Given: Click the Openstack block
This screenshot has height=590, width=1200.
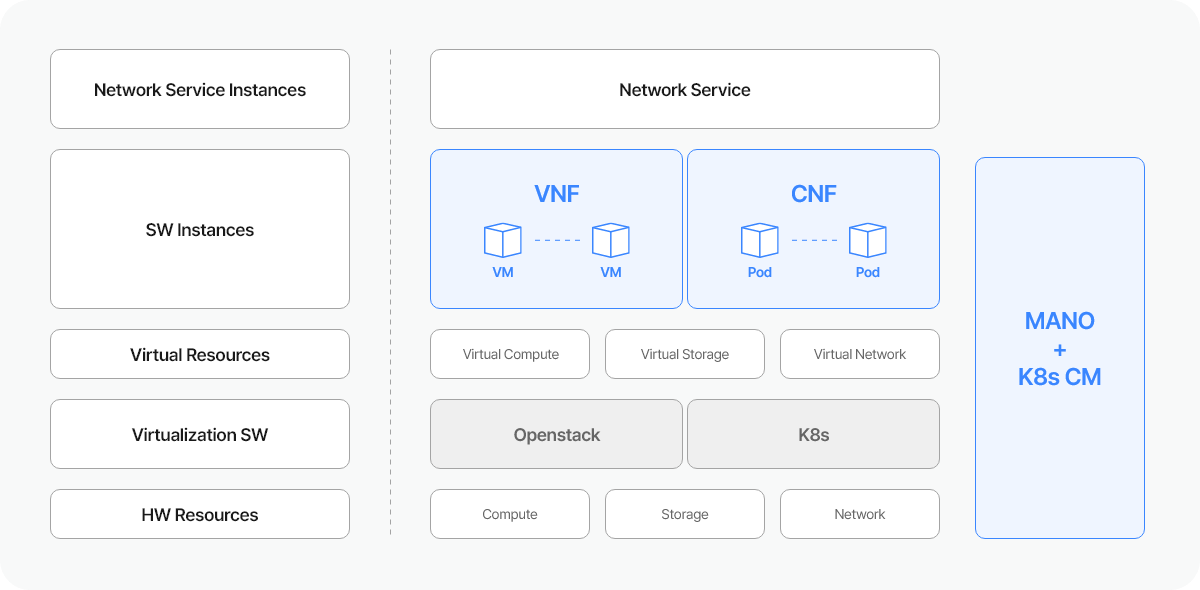Looking at the screenshot, I should point(557,434).
